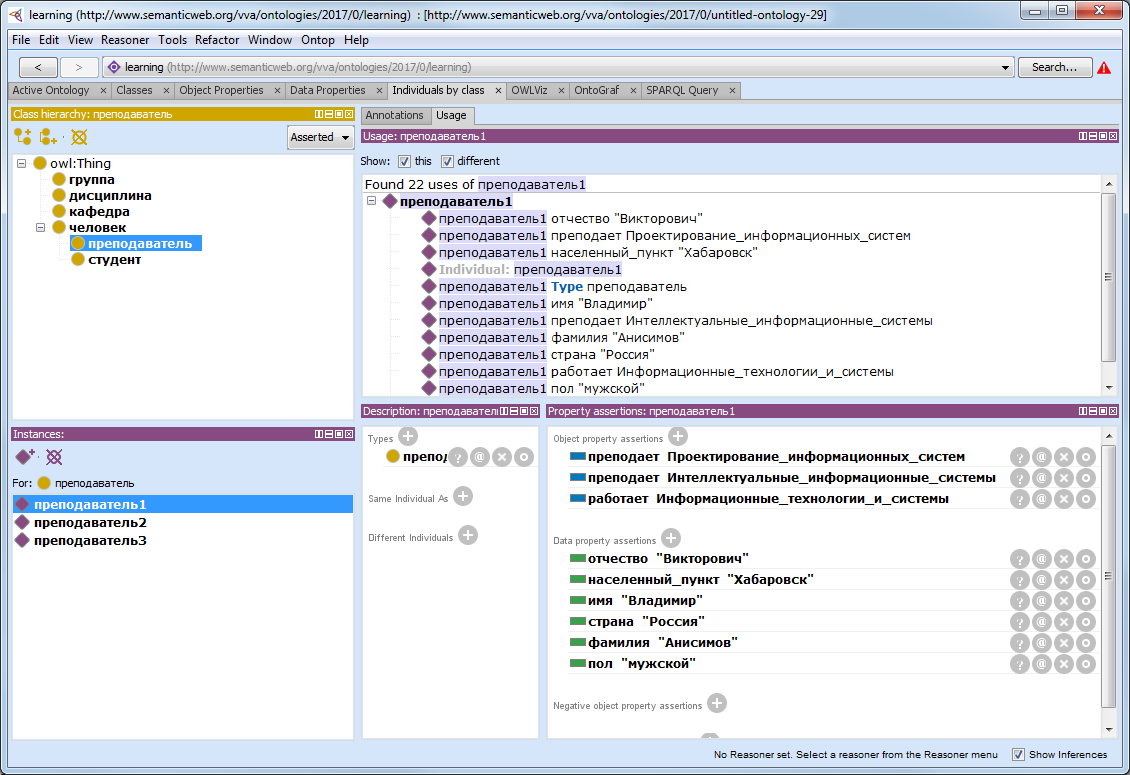
Task: Click the add sibling class icon
Action: point(48,137)
